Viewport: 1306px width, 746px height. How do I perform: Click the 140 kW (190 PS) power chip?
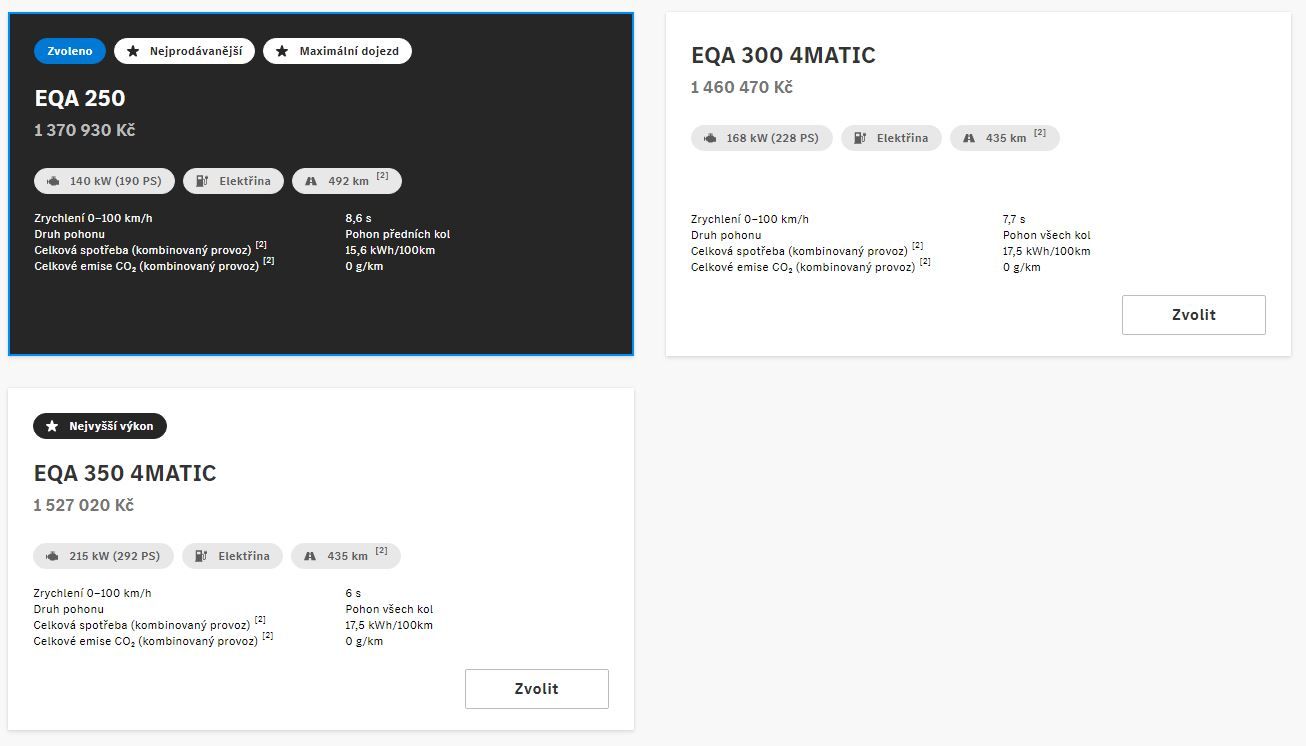105,181
